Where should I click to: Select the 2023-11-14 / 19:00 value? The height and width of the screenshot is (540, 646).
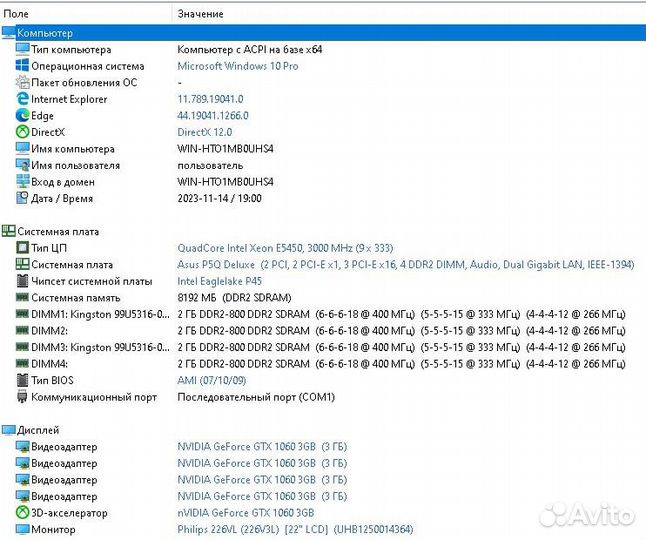point(219,198)
